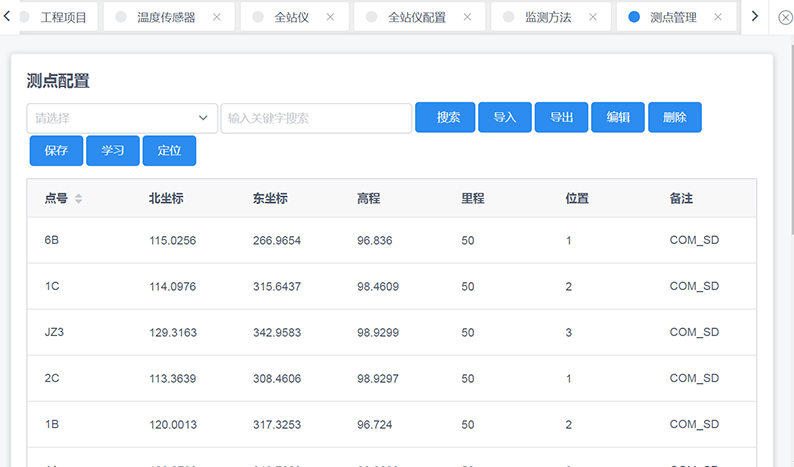Click elevation value 98.9297
794x467 pixels.
[x=378, y=379]
